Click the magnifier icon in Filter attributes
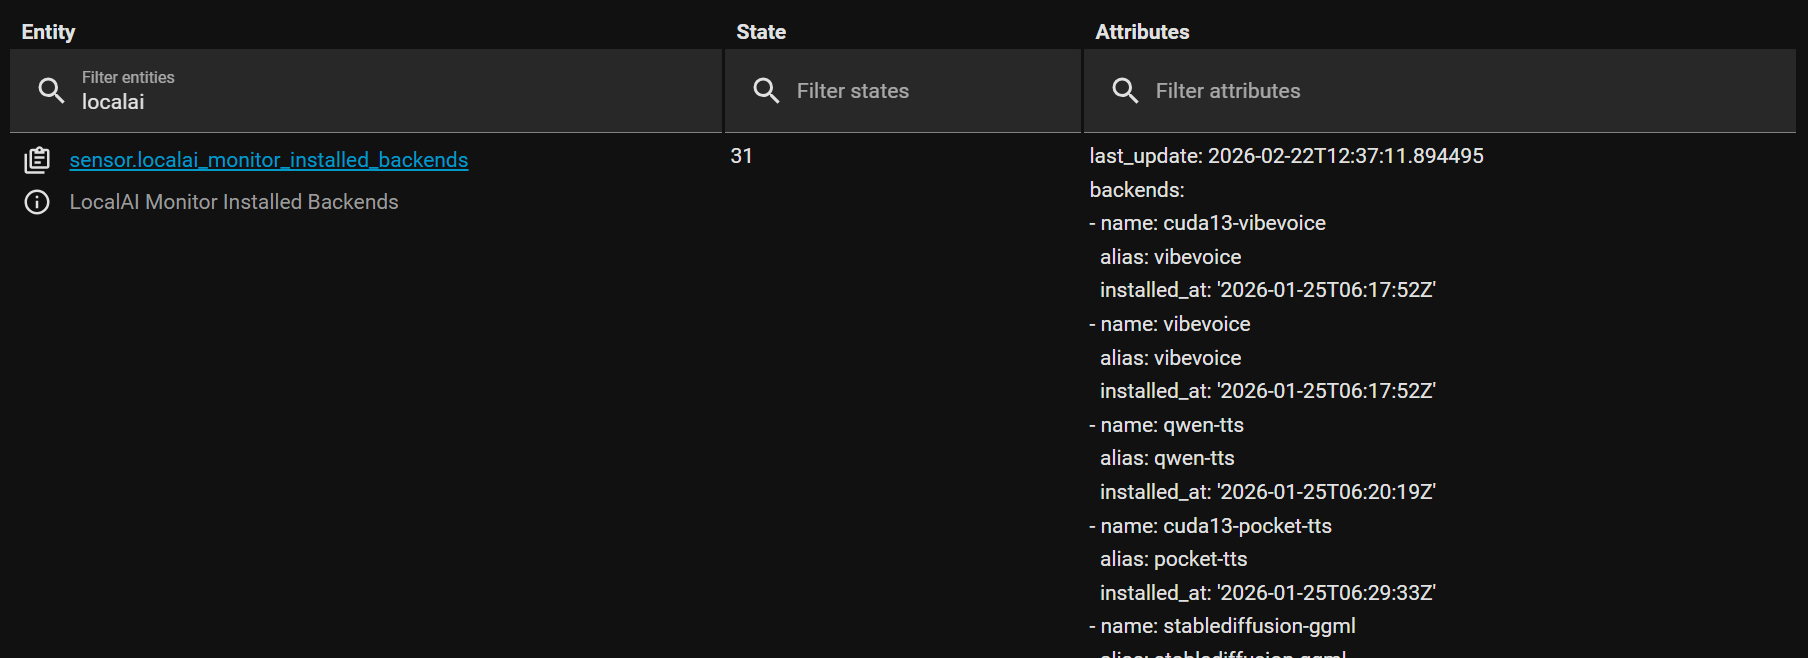 pyautogui.click(x=1125, y=91)
